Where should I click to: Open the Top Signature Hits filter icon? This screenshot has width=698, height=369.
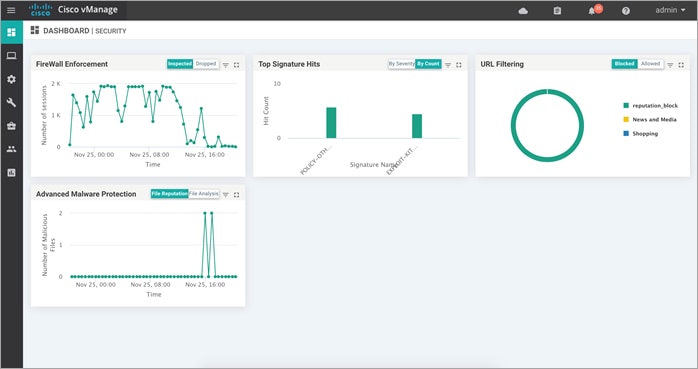click(x=448, y=65)
